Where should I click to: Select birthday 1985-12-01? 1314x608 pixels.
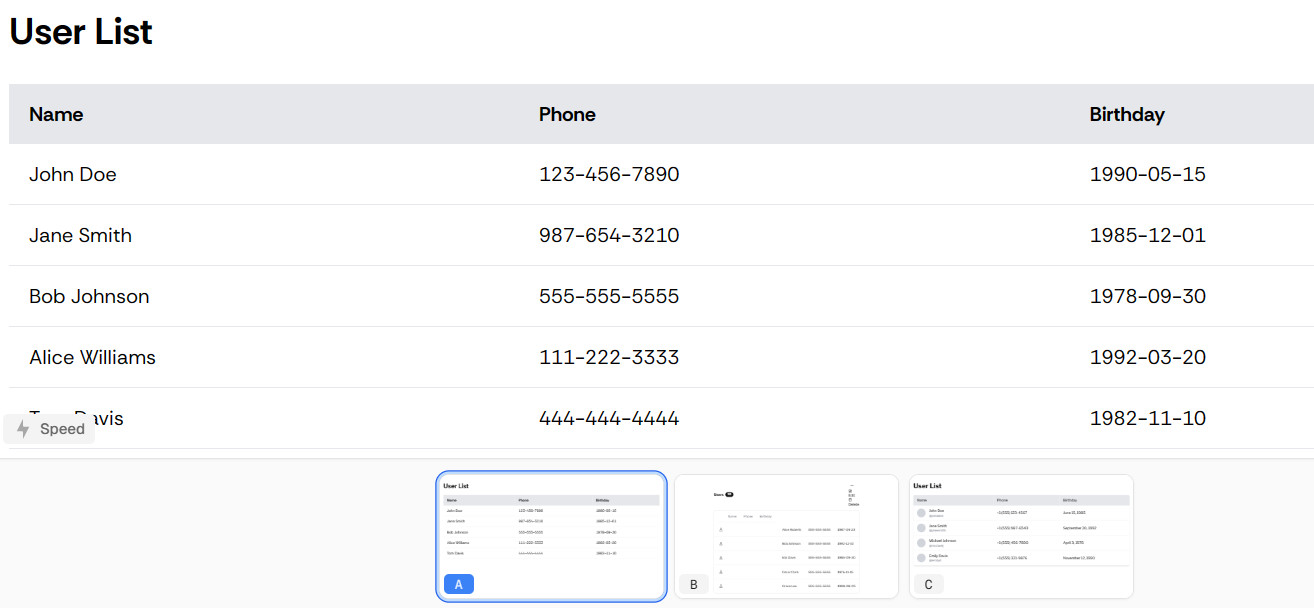point(1148,235)
